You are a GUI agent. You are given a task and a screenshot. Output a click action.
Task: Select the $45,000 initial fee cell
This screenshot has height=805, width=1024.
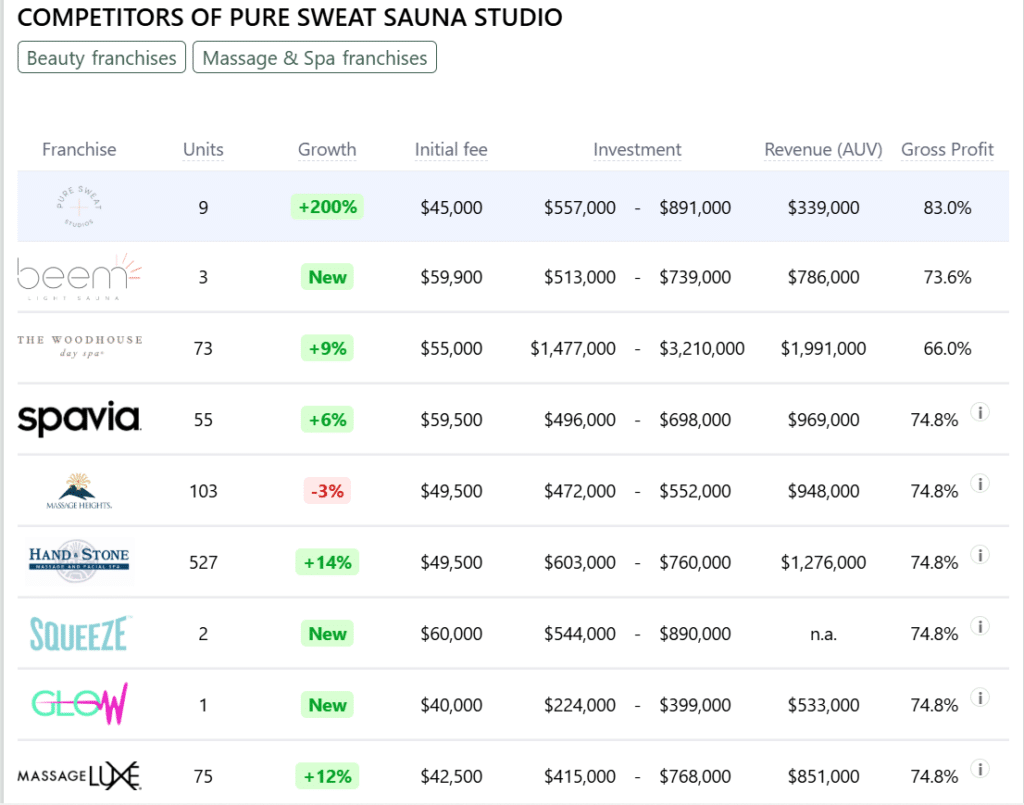[x=451, y=208]
